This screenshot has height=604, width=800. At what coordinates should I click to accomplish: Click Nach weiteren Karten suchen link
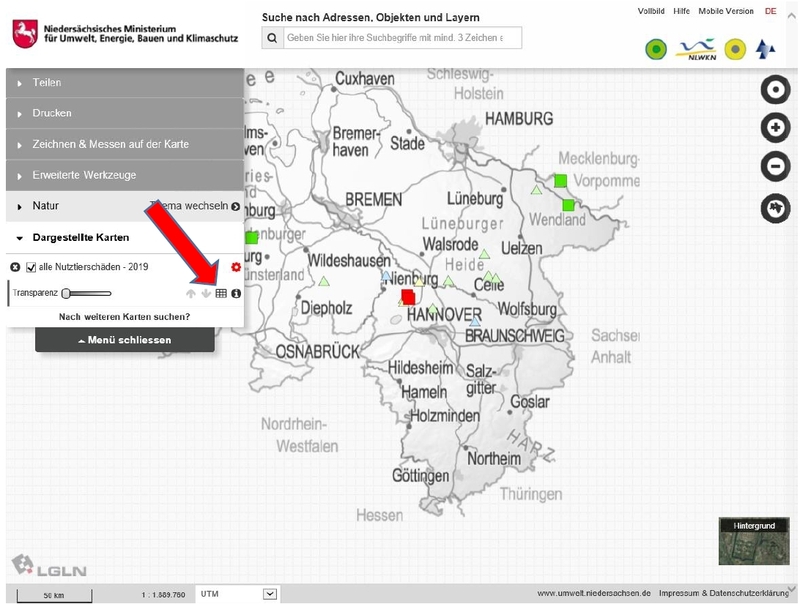pos(124,317)
